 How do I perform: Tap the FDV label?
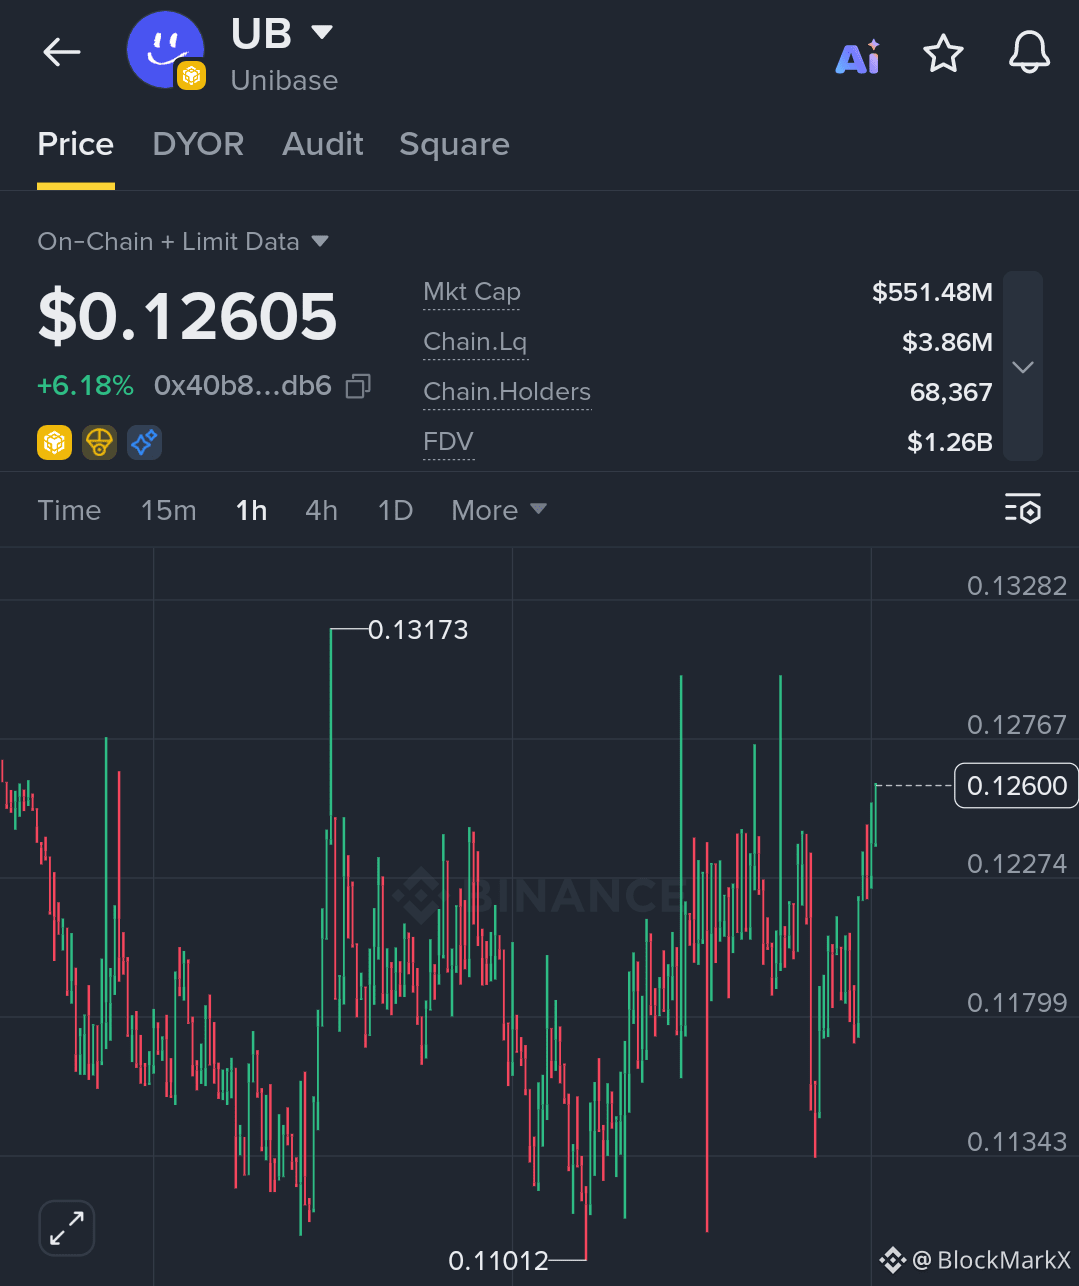[448, 442]
